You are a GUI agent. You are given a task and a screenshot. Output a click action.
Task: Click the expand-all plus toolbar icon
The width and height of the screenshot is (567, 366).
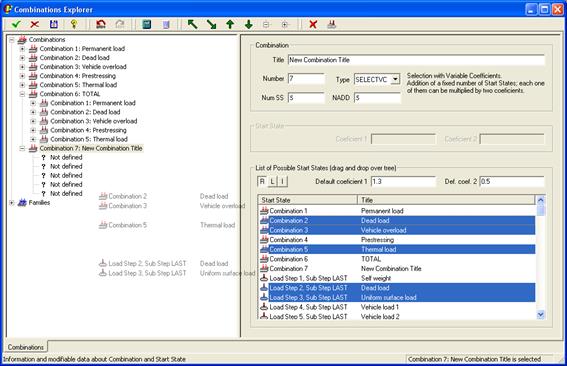point(285,25)
